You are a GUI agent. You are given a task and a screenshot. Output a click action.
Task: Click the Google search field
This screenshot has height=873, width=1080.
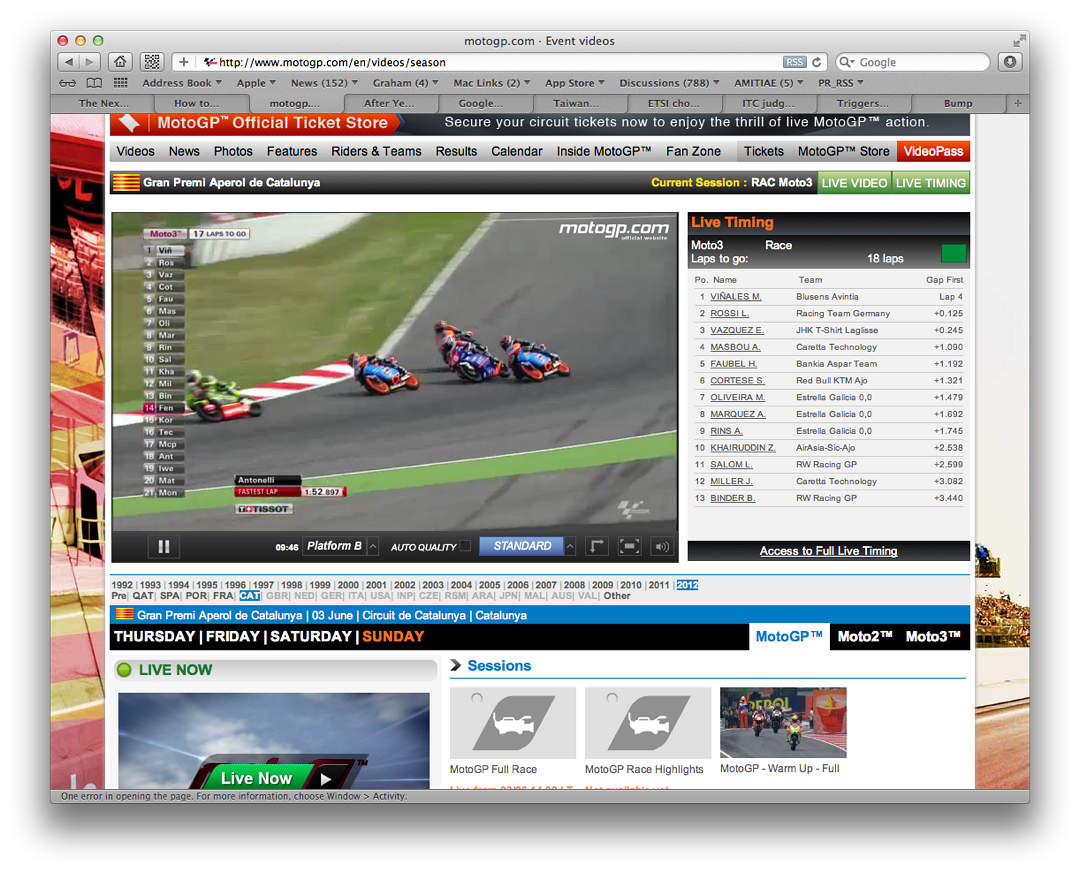click(x=913, y=62)
